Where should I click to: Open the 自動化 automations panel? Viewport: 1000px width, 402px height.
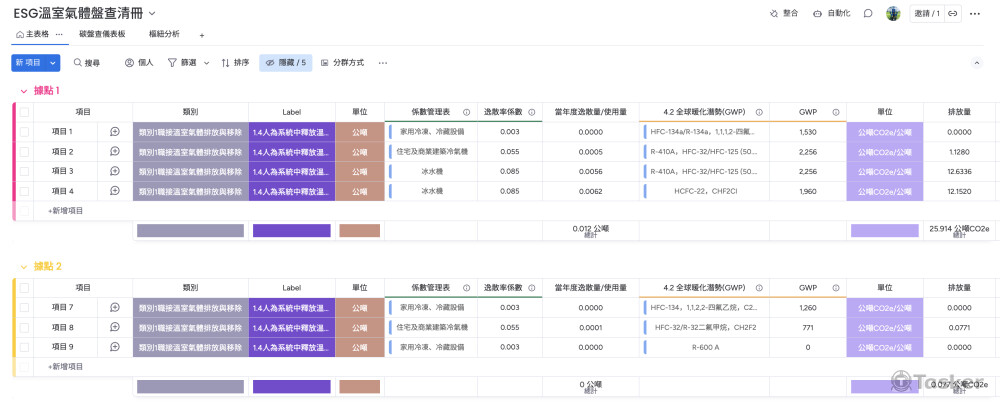818,14
